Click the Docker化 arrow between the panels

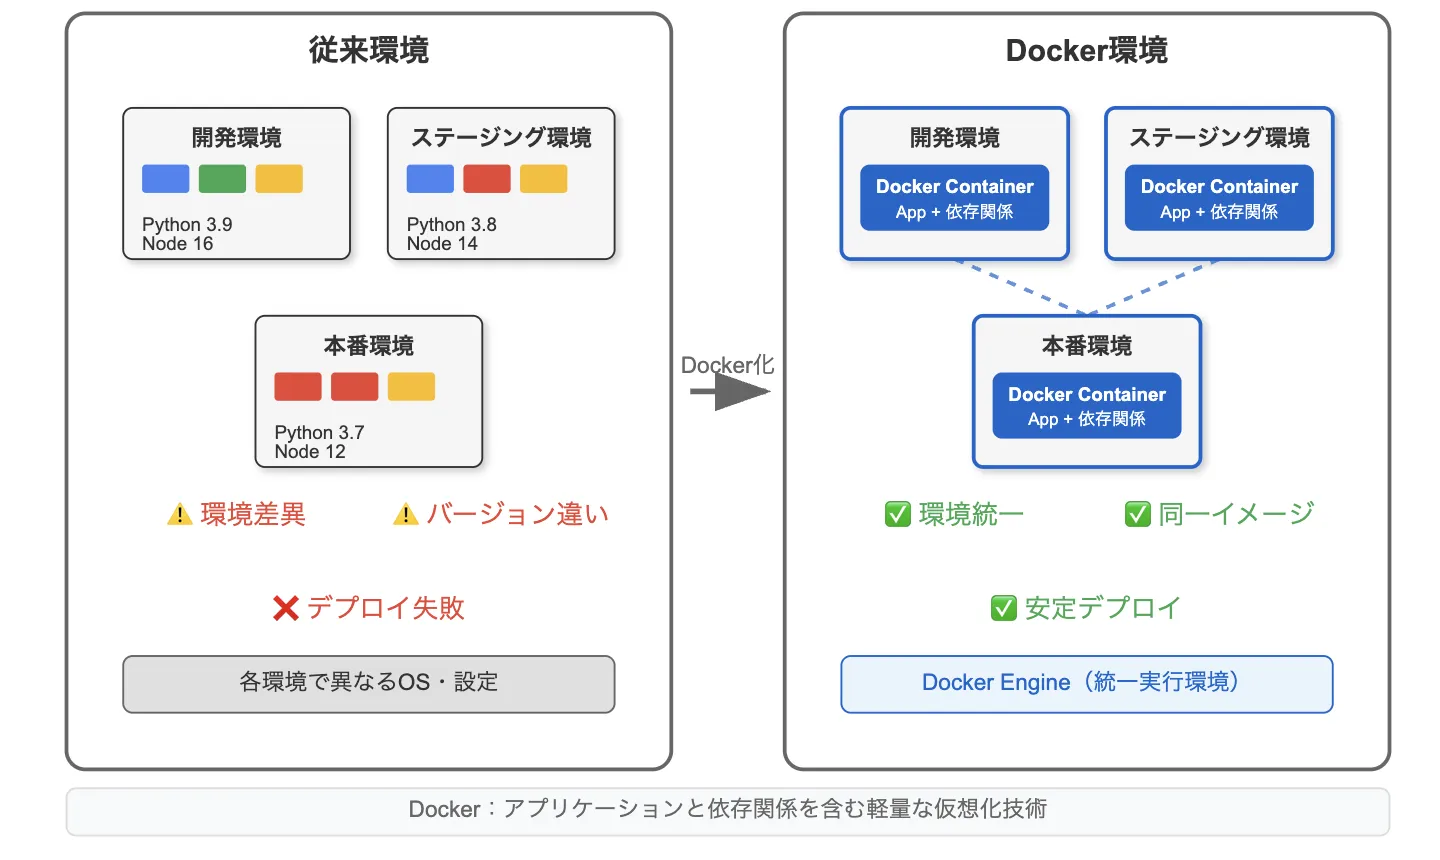[x=727, y=390]
